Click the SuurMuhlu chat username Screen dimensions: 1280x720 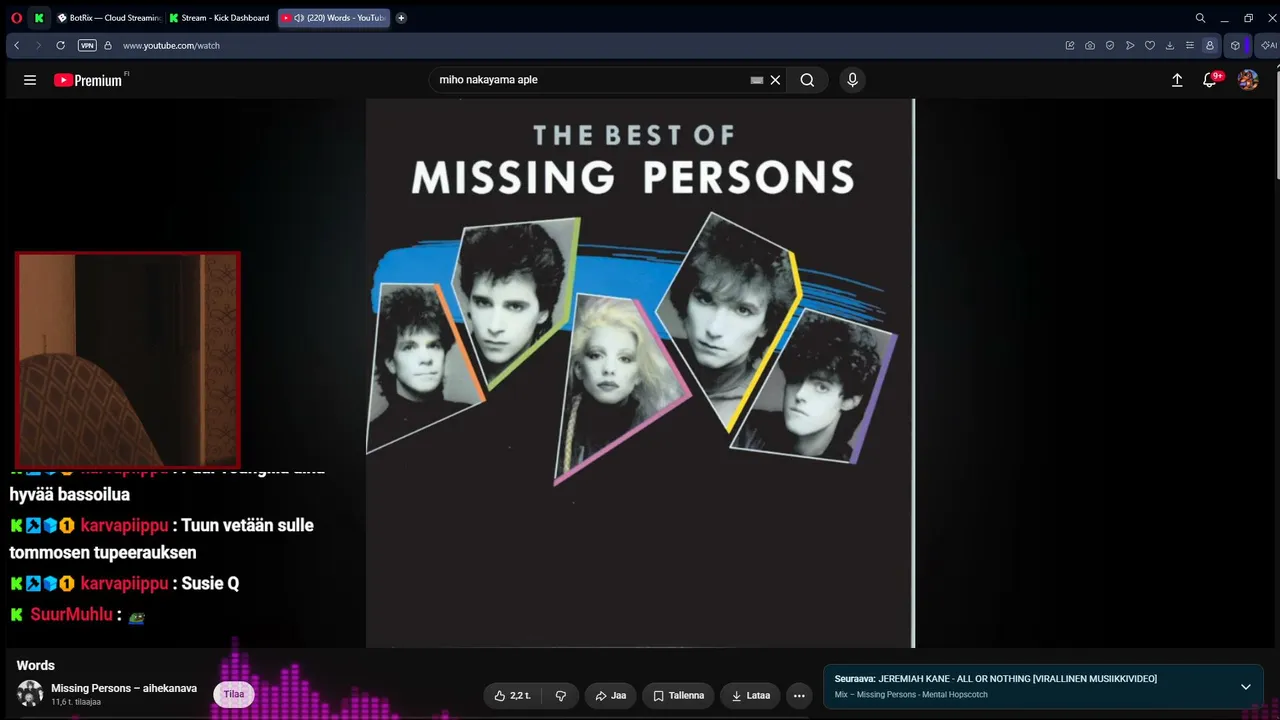(71, 614)
